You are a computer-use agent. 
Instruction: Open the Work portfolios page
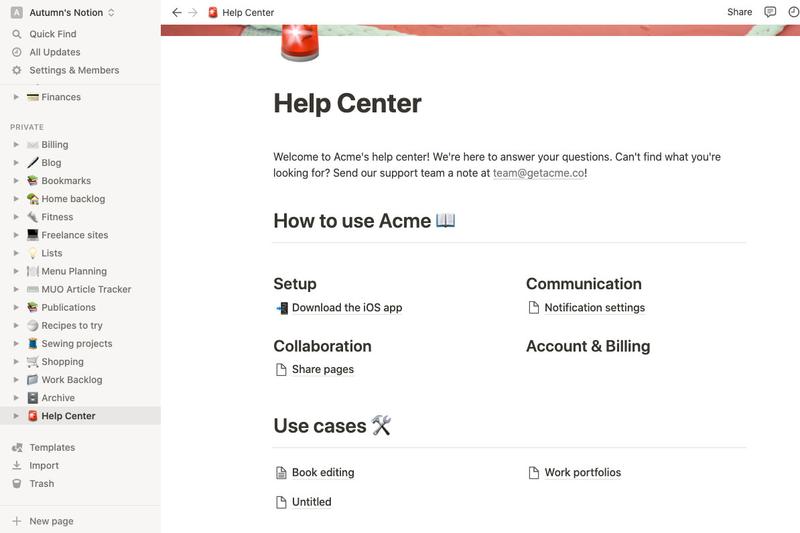(x=583, y=473)
